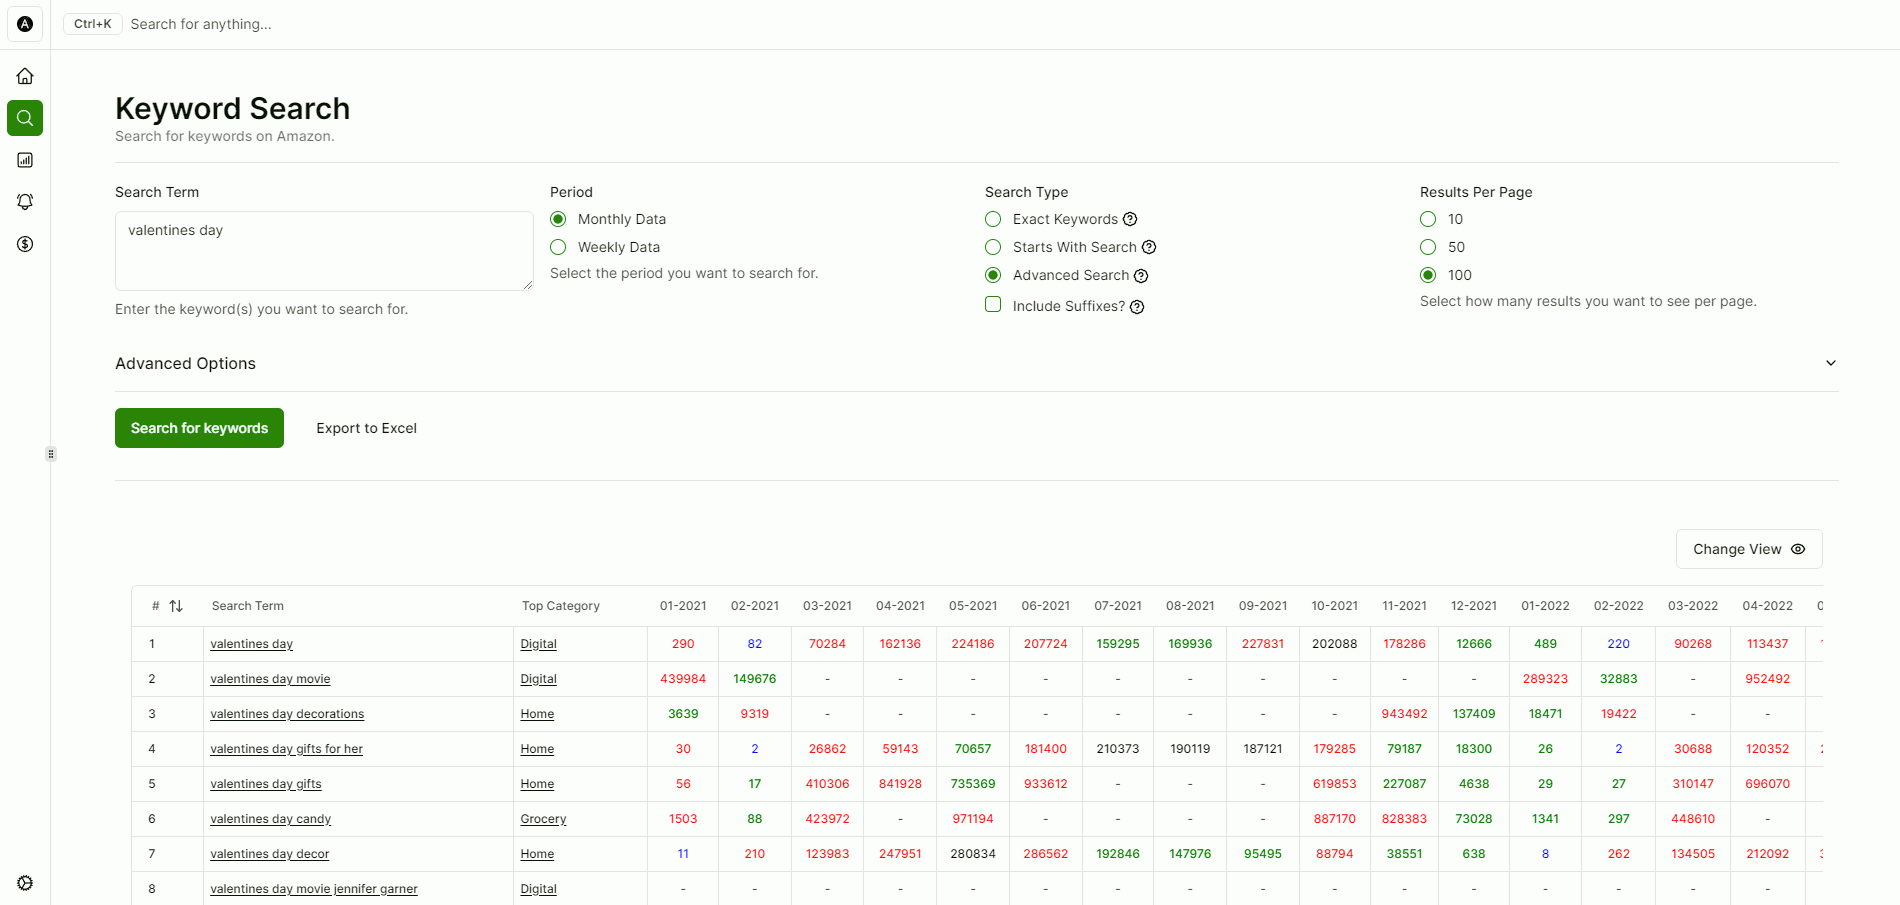Open the keyword search sidebar icon
Viewport: 1900px width, 905px height.
(25, 118)
